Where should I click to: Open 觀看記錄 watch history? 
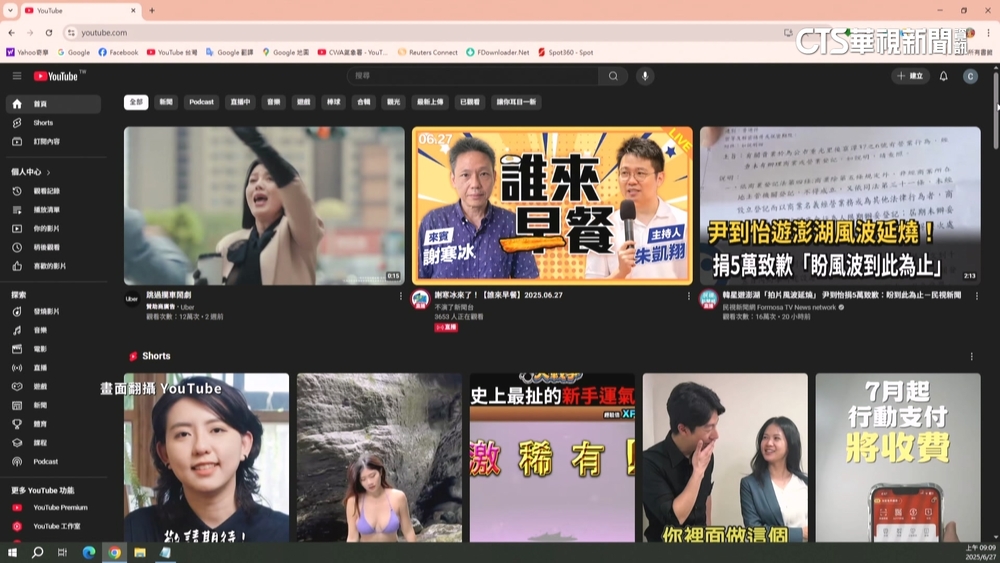(54, 191)
